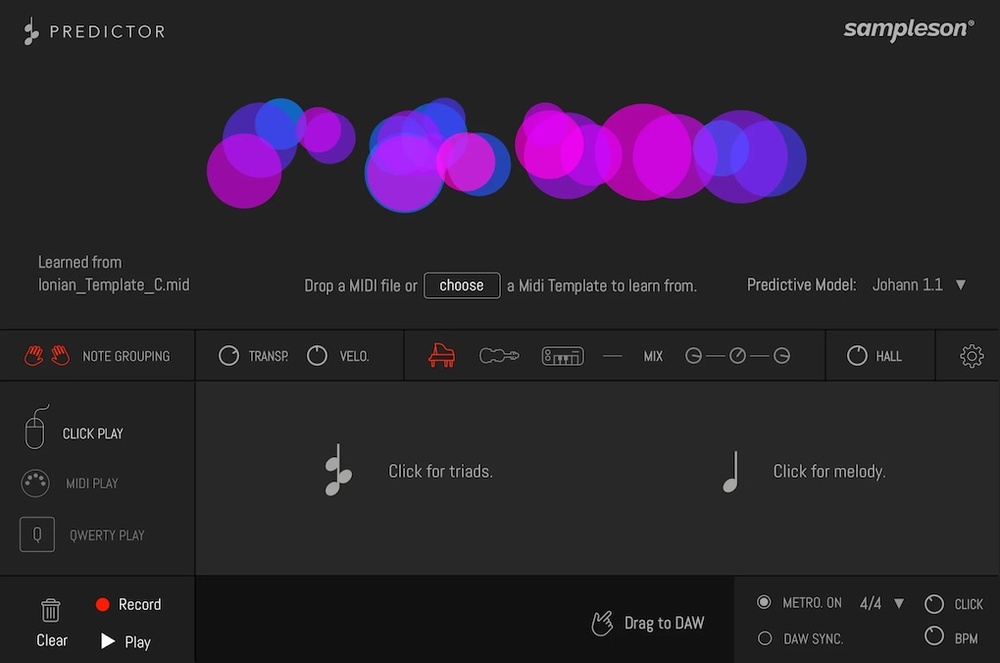Select the piano instrument icon
Screen dimensions: 1000x663
(441, 355)
